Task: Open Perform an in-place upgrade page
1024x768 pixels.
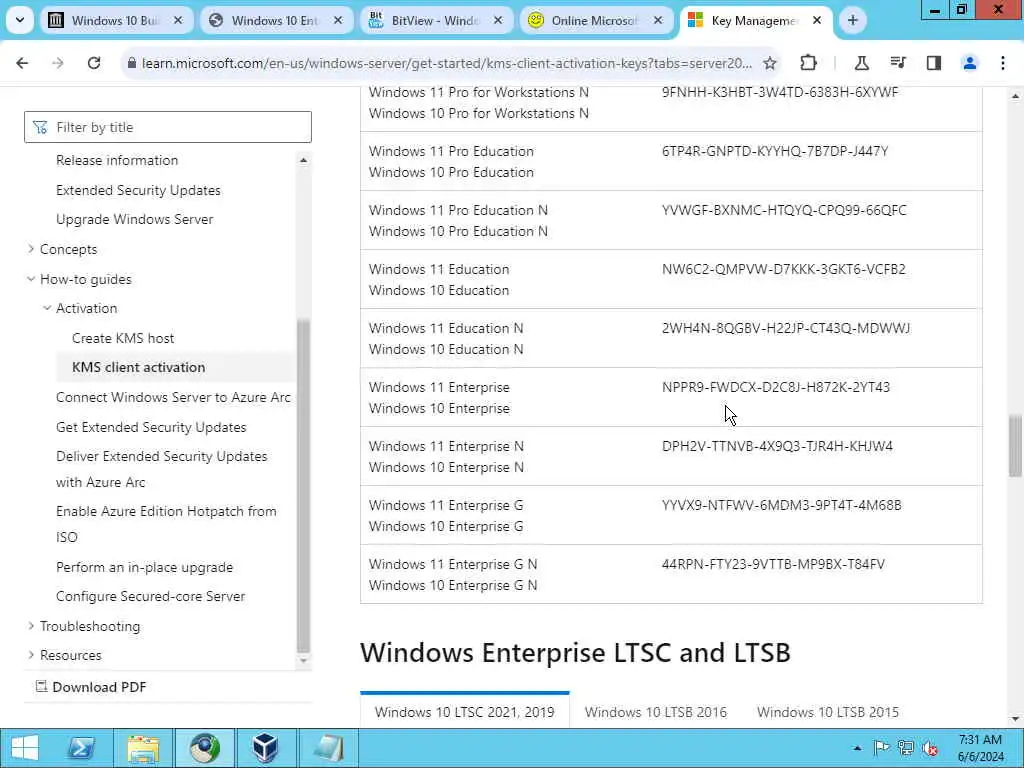Action: point(144,567)
